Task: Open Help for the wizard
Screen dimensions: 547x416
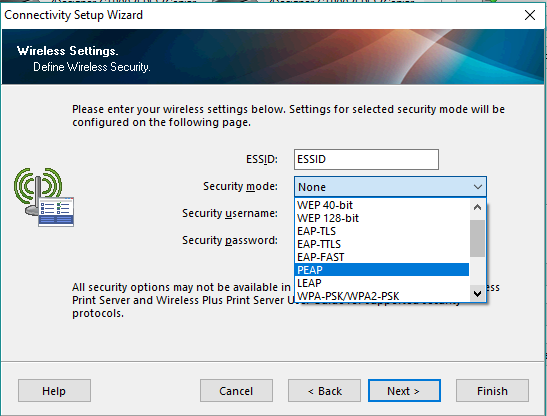Action: click(x=54, y=391)
